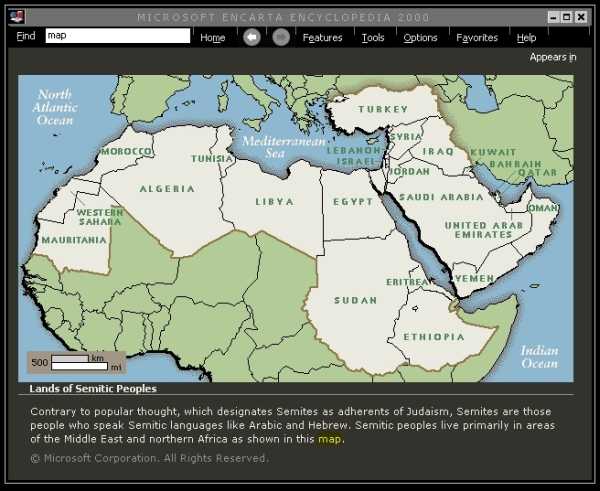This screenshot has height=491, width=600.
Task: Open the Favorites menu
Action: pos(477,38)
